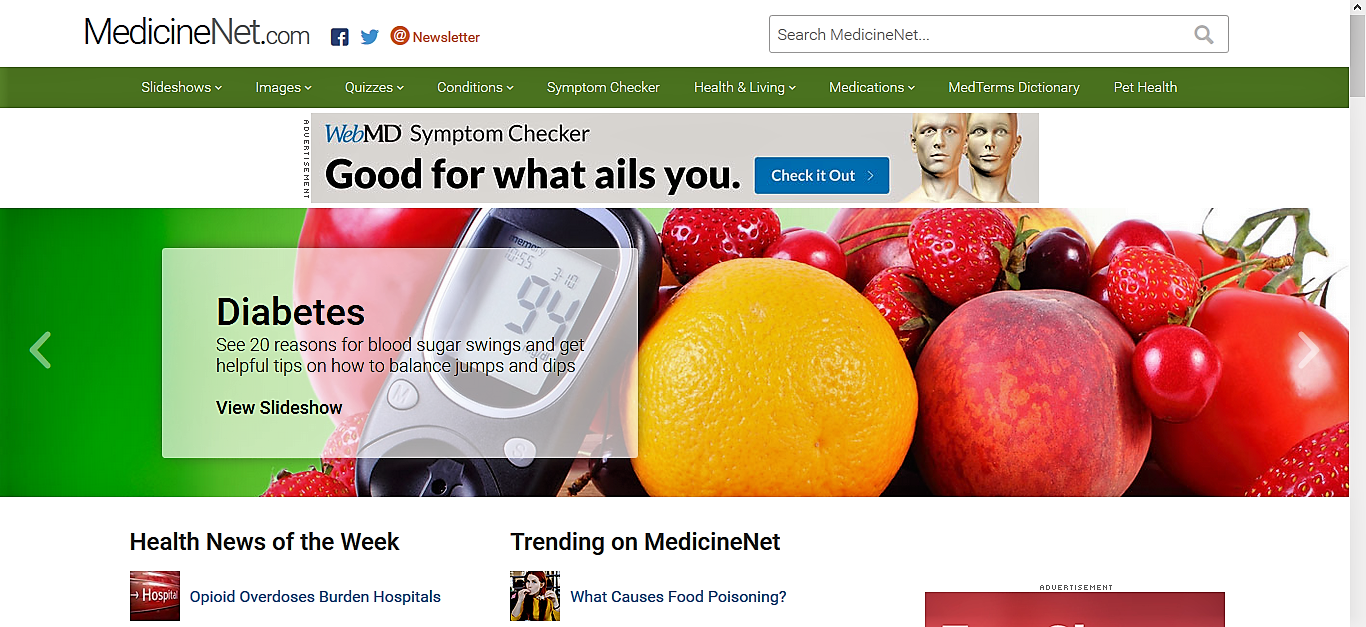Click View Slideshow for Diabetes
The height and width of the screenshot is (627, 1366).
click(x=279, y=408)
